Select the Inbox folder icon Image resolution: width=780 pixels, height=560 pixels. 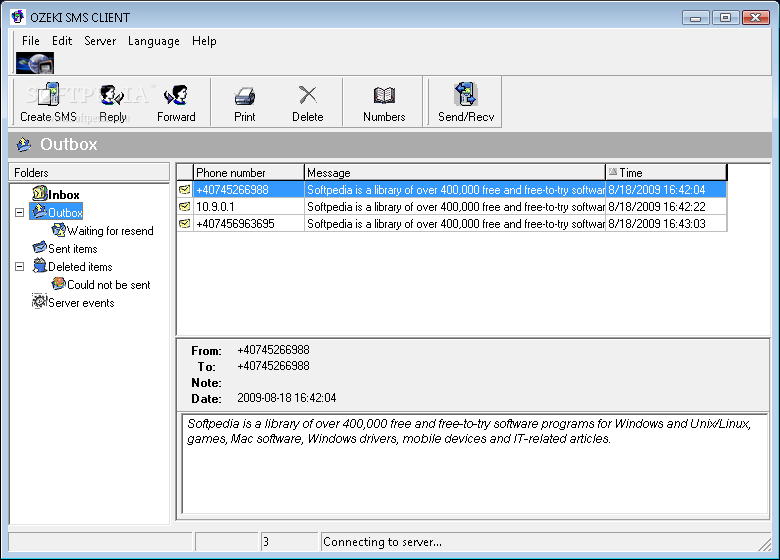tap(39, 193)
